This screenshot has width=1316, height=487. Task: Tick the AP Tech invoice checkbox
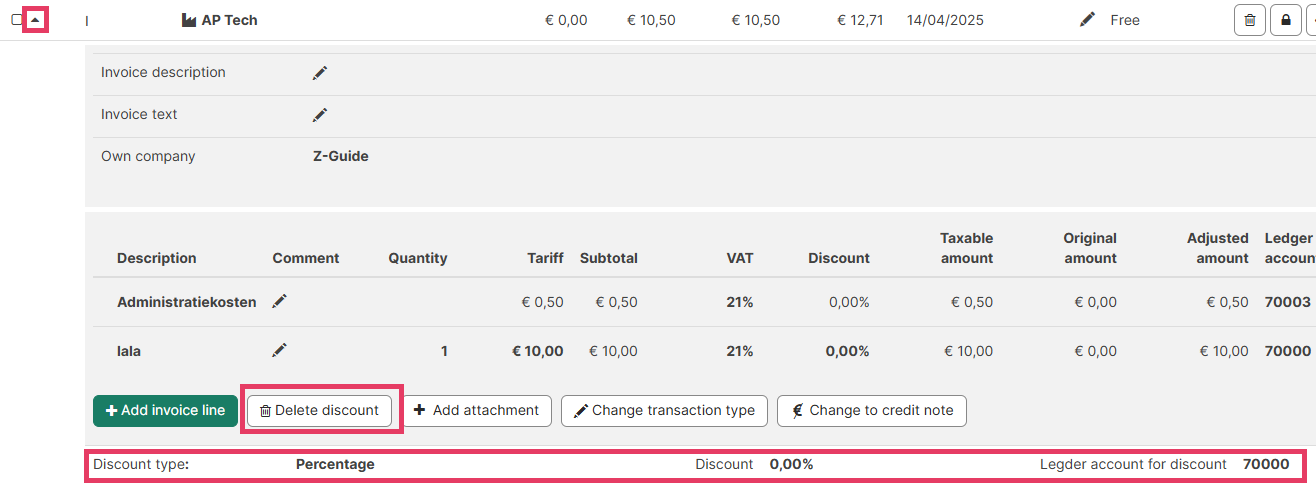17,20
